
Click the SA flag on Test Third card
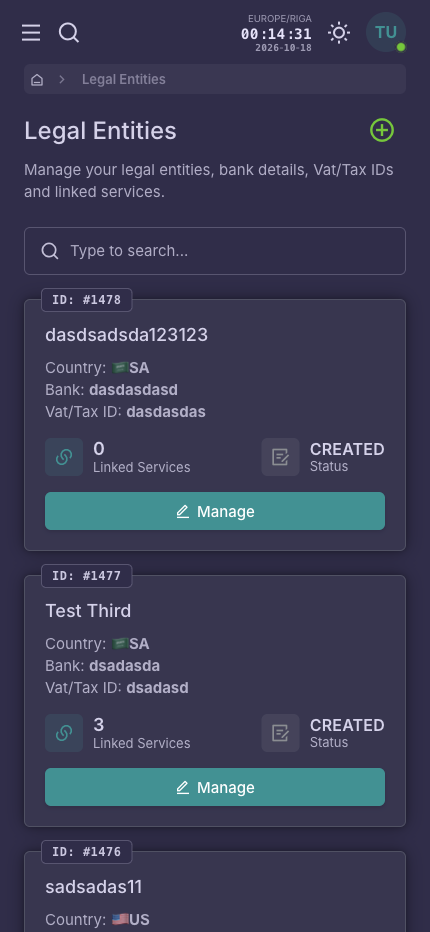(120, 644)
